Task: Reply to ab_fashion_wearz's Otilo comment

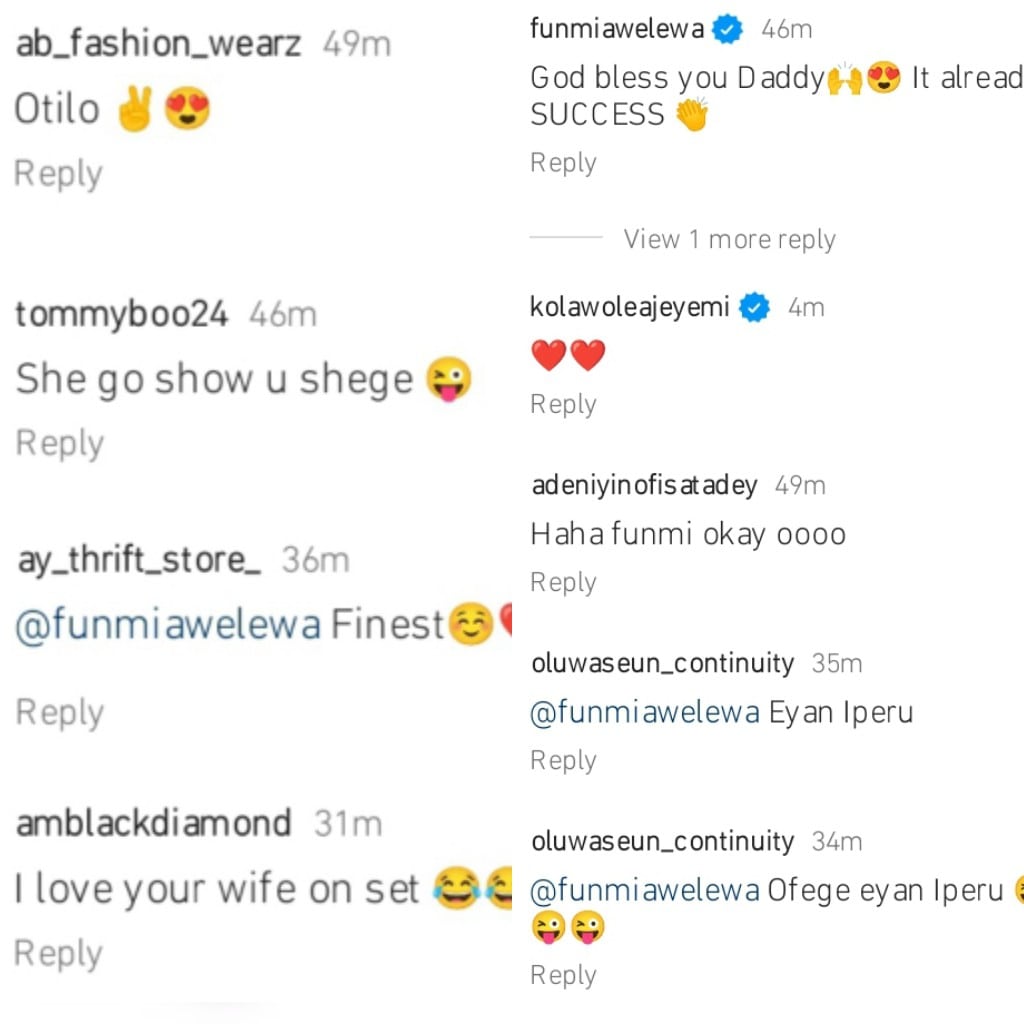Action: (58, 174)
